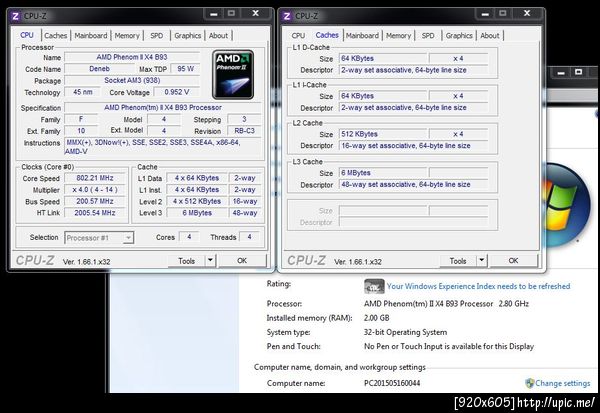The height and width of the screenshot is (413, 600).
Task: Open Mainboard tab in right CPU-Z window
Action: point(362,36)
